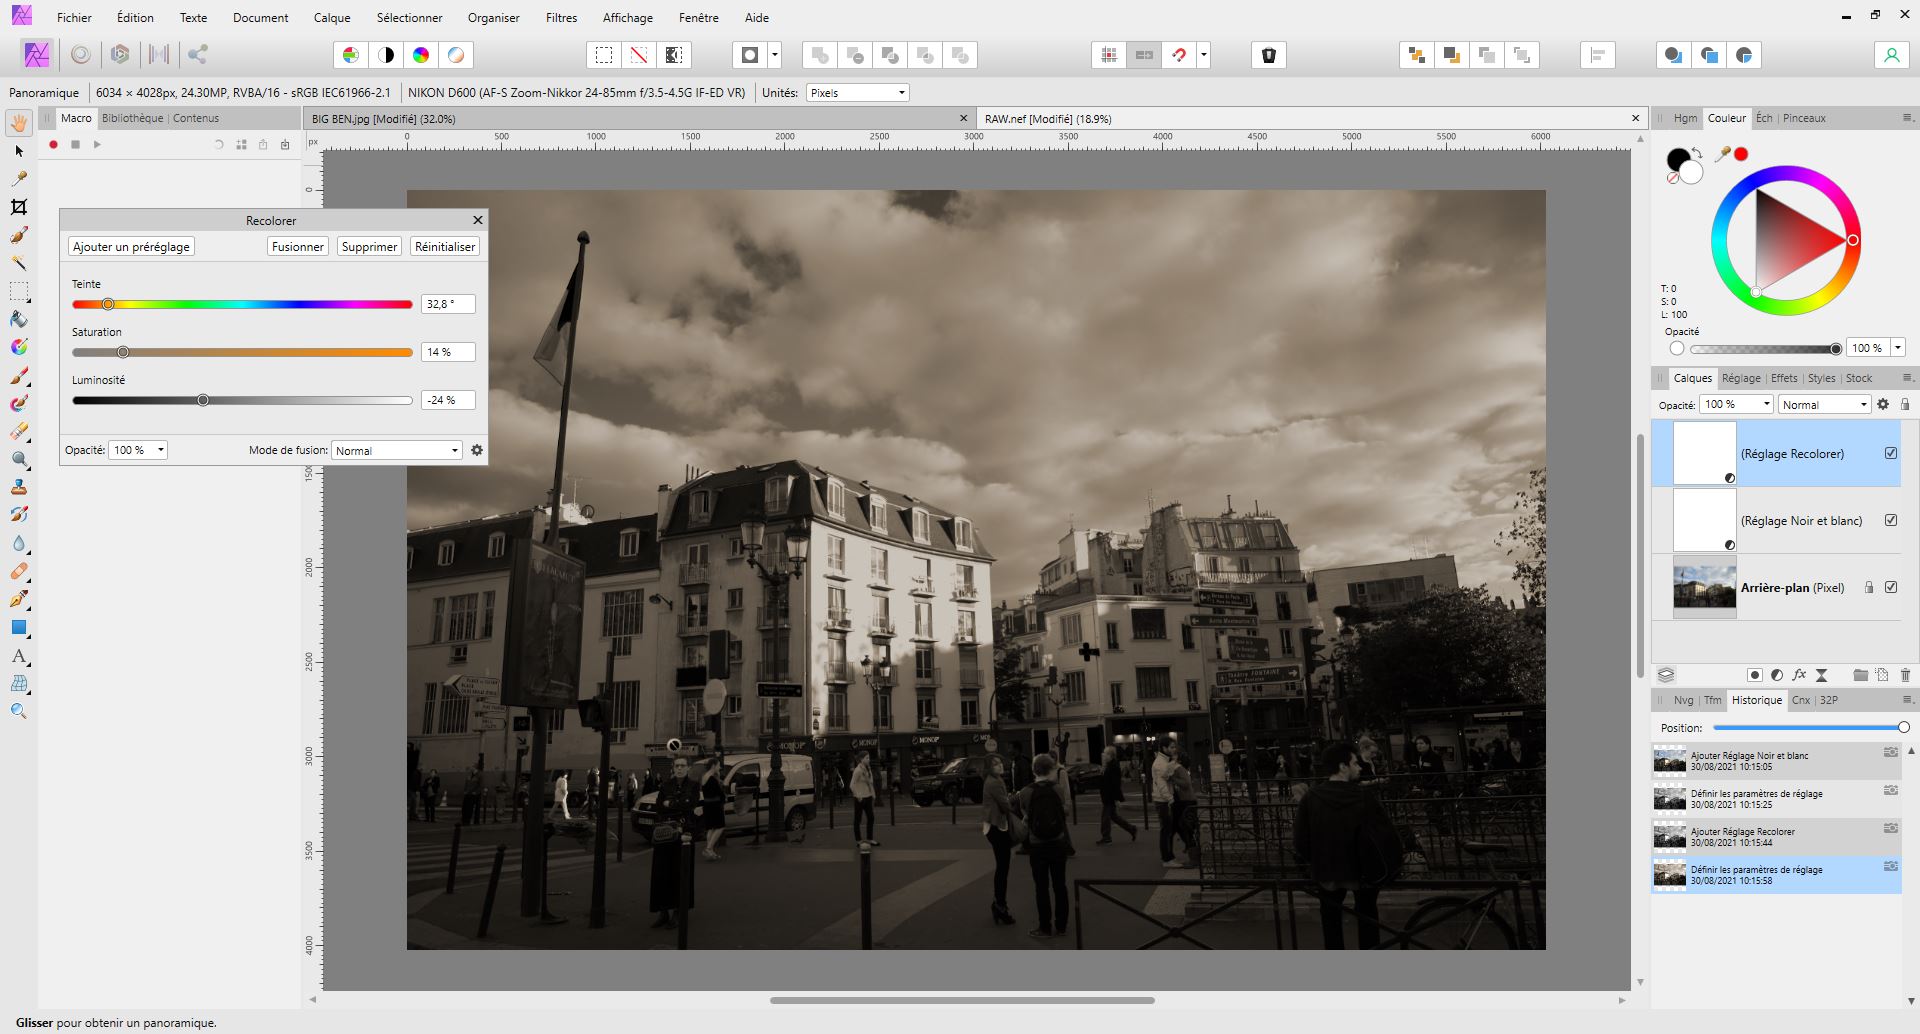Select the Zoom magnifier tool at toolbar bottom
Image resolution: width=1920 pixels, height=1034 pixels.
click(x=19, y=712)
